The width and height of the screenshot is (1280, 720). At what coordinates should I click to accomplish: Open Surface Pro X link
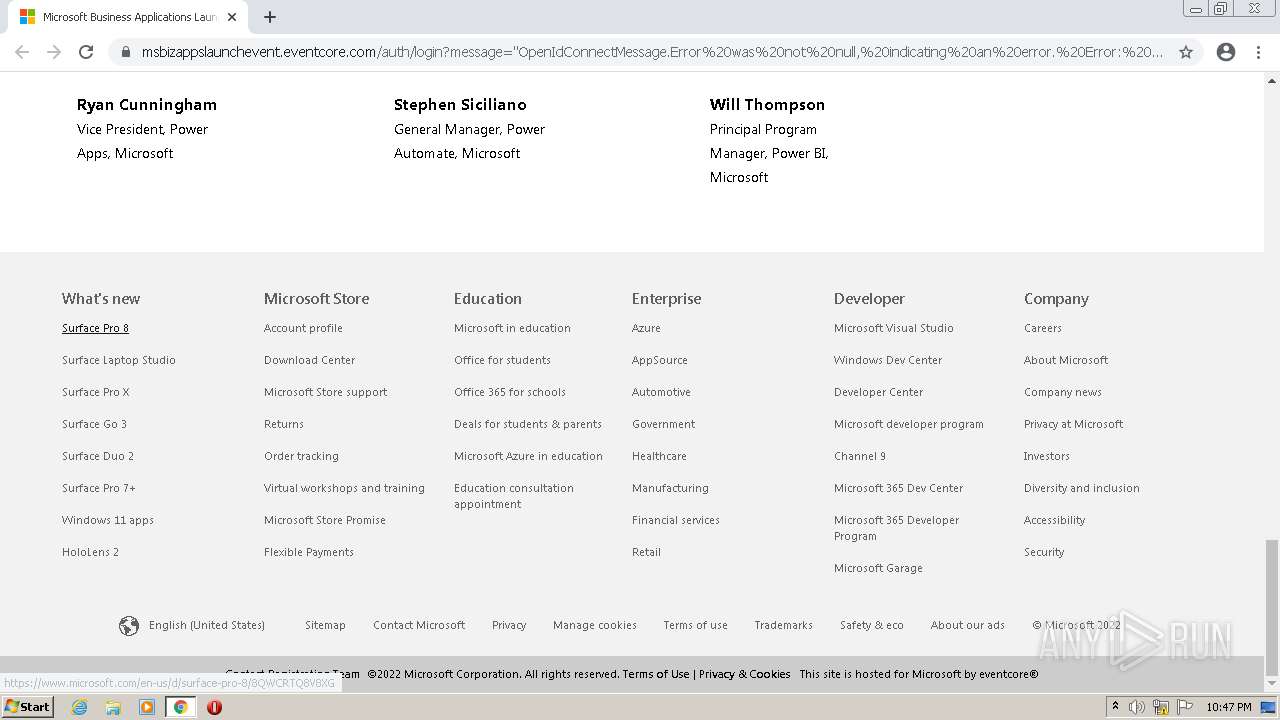coord(96,392)
